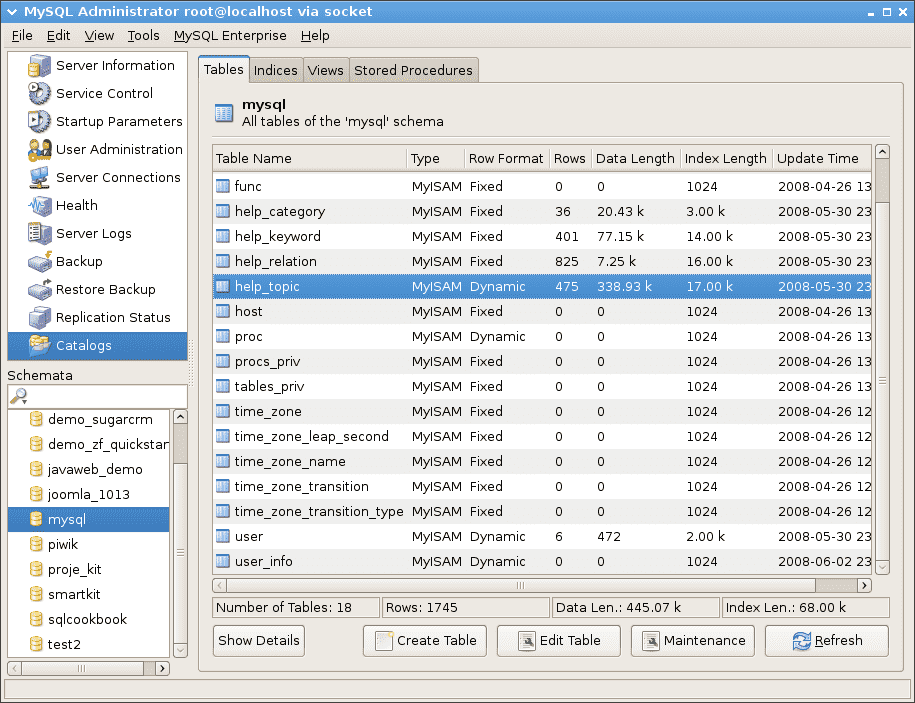915x703 pixels.
Task: Click the table icon of func row
Action: point(223,186)
